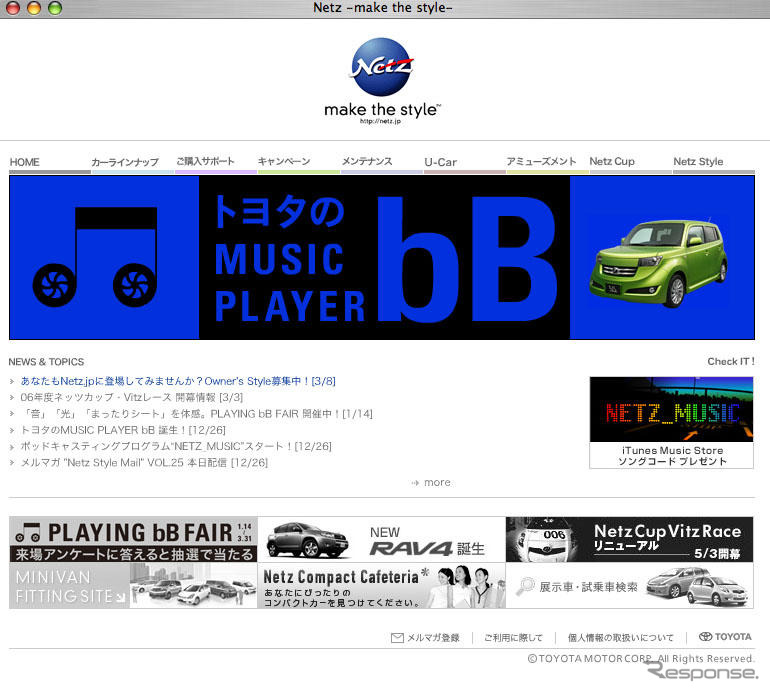Open the 06年度ネッツカップ Vitzレース news link
This screenshot has width=770, height=692.
coord(132,397)
